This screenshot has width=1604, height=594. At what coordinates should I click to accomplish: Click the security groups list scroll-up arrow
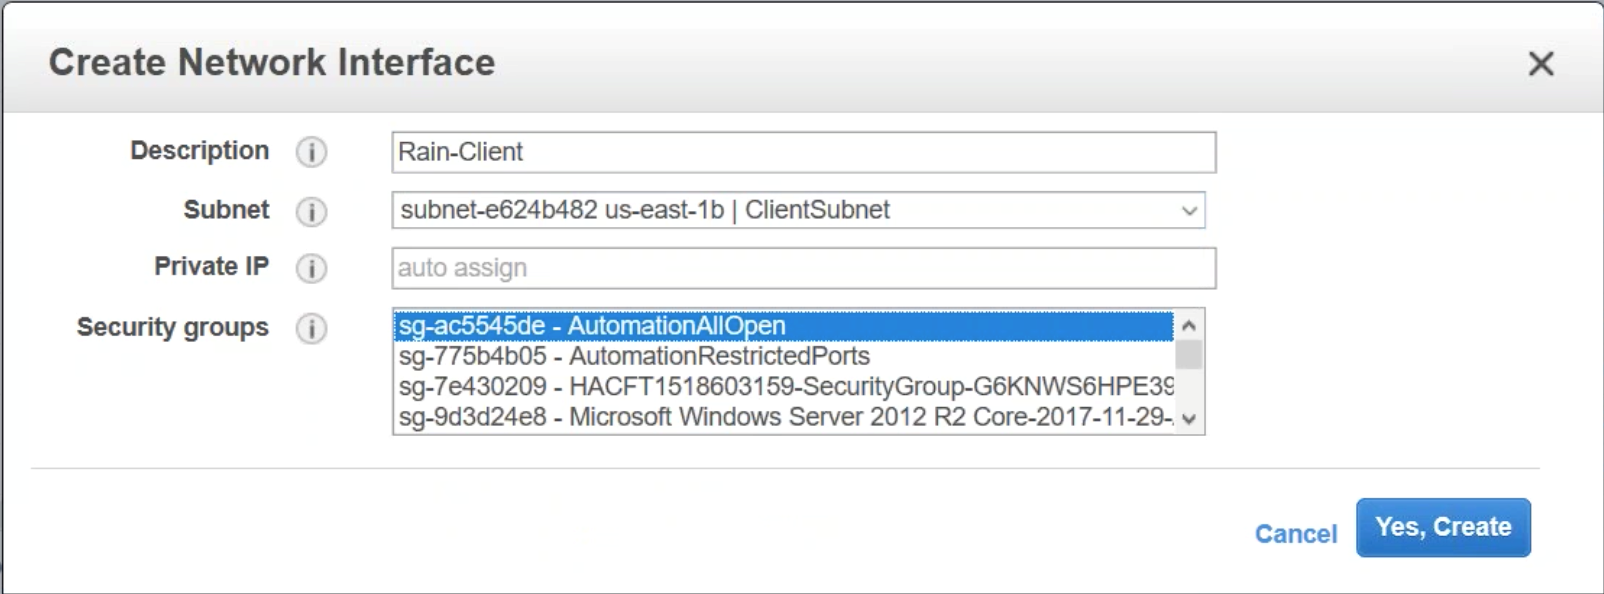[x=1189, y=325]
